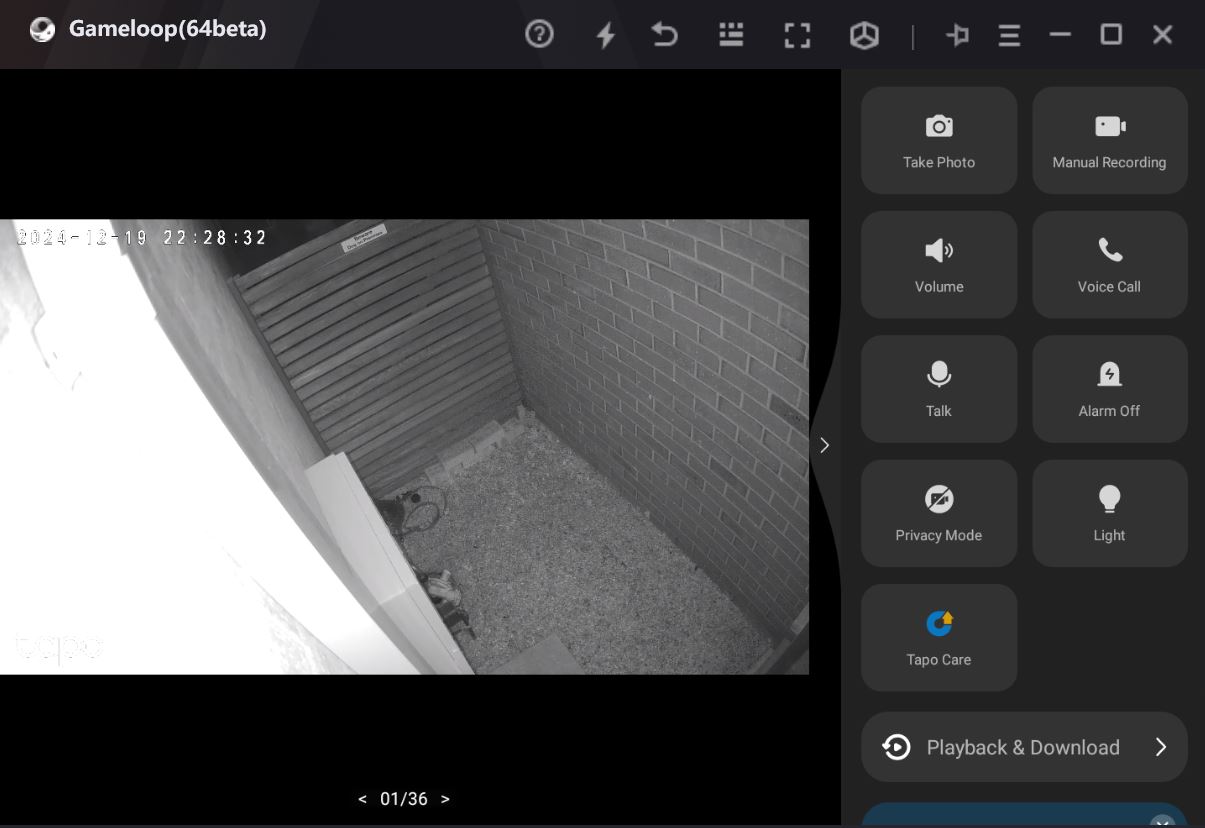Open the Volume control
The image size is (1205, 828).
point(938,264)
